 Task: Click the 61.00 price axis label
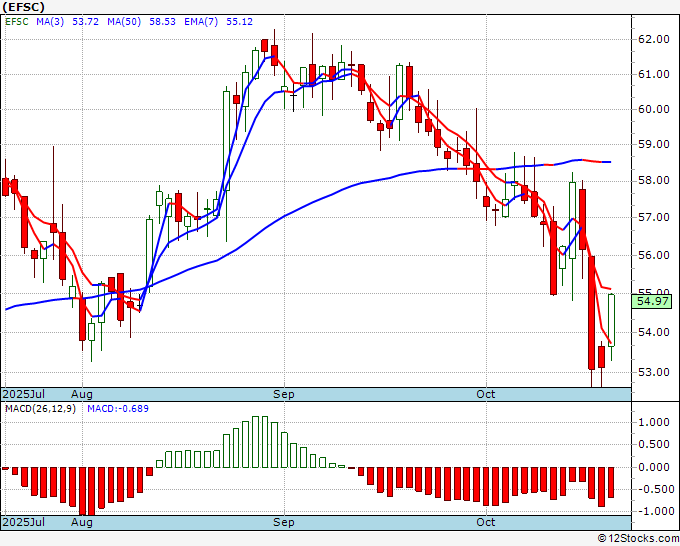654,74
